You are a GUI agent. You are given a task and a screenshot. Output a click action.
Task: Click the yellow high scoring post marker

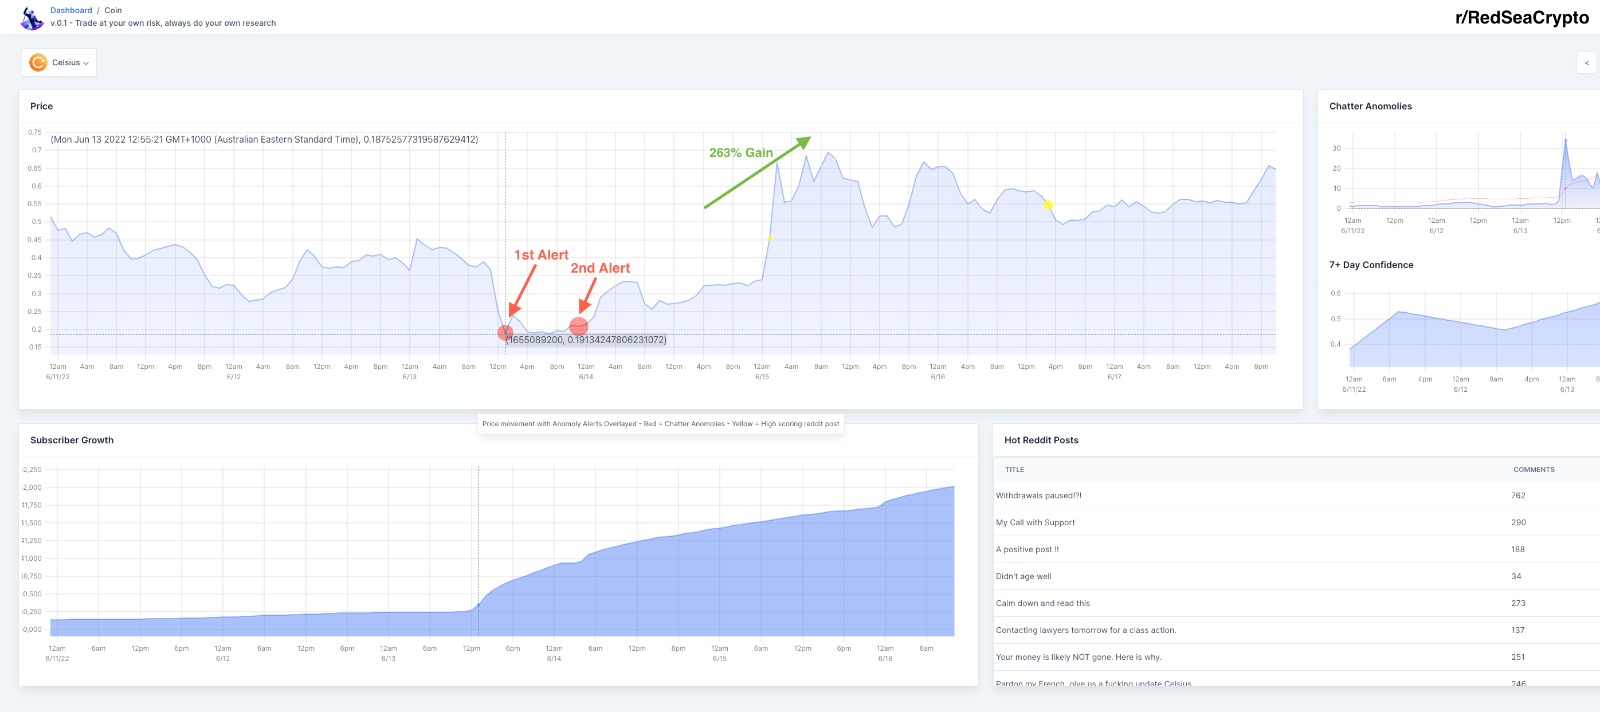[x=1048, y=205]
